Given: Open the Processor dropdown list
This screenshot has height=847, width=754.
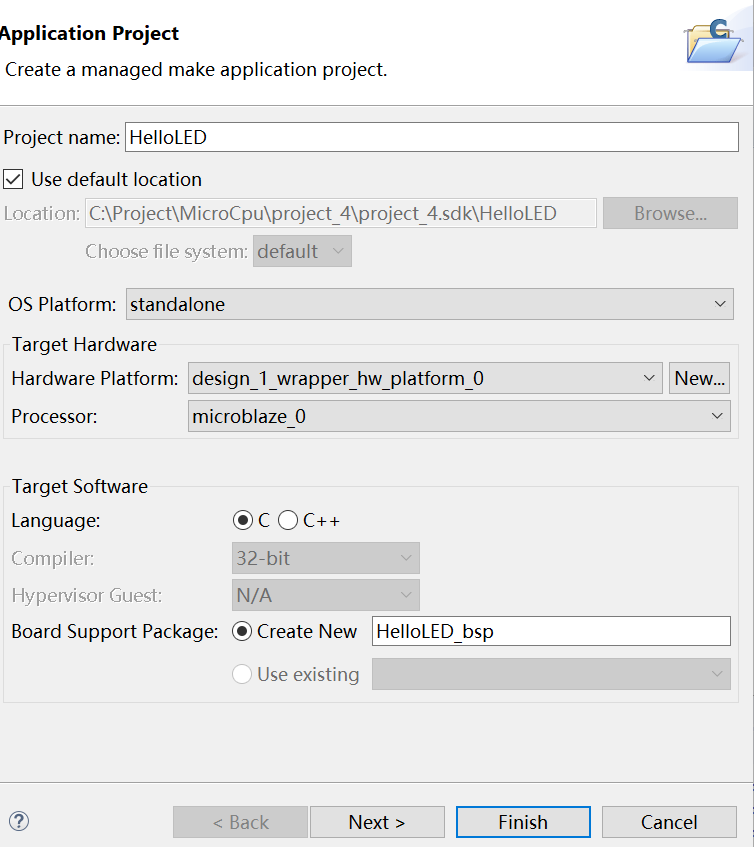Looking at the screenshot, I should 459,416.
